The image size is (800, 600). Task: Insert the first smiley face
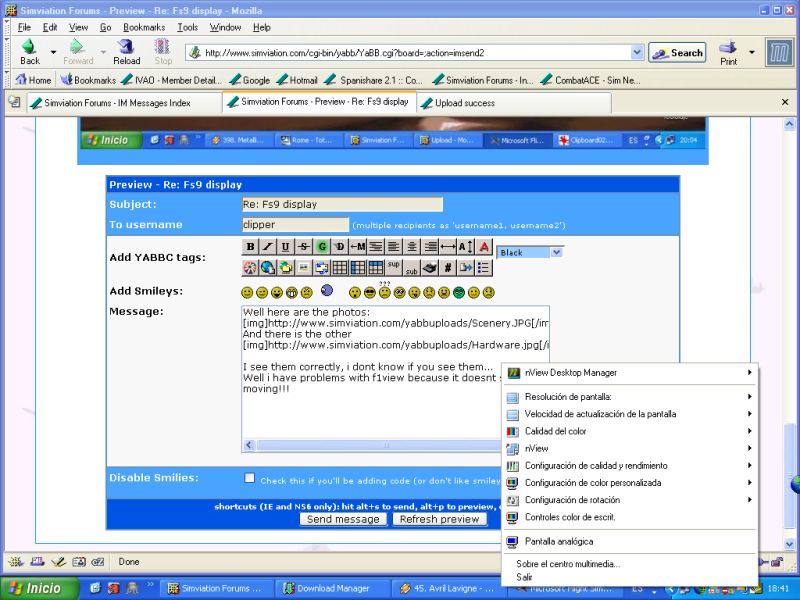[247, 293]
